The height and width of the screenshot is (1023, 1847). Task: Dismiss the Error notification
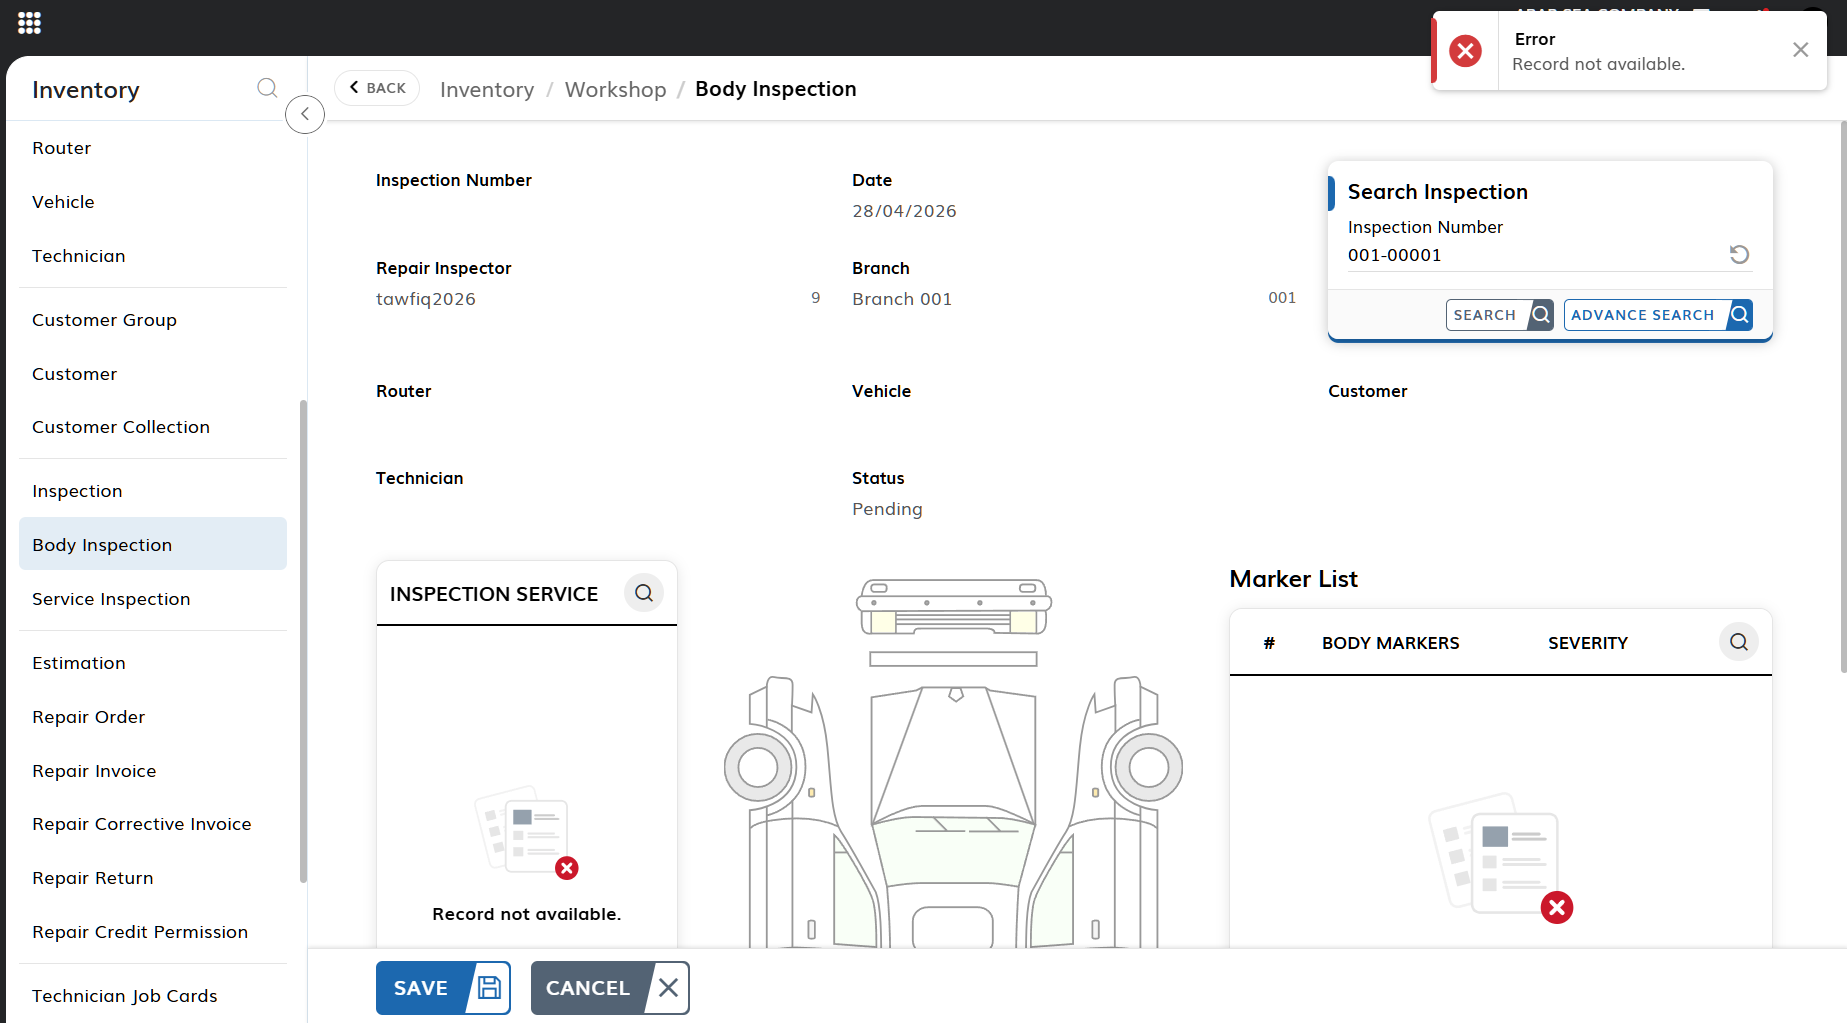(x=1800, y=50)
